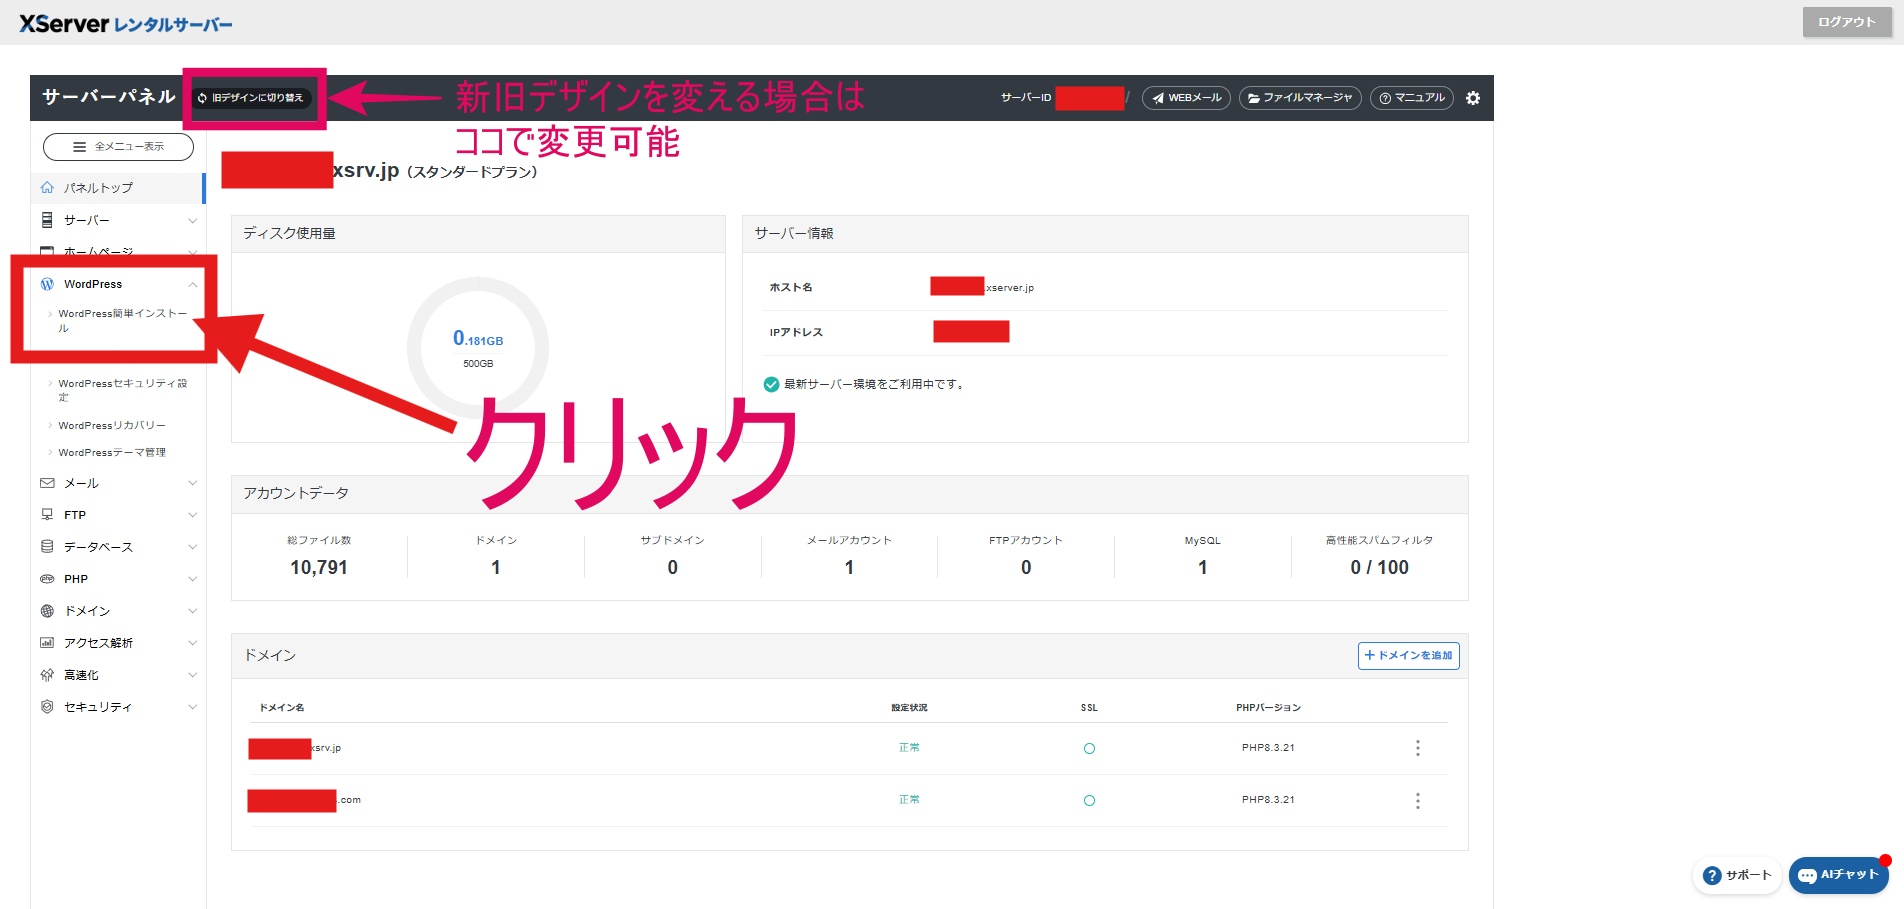Open the AIチャット chat bubble
Viewport: 1904px width, 909px height.
pos(1838,875)
